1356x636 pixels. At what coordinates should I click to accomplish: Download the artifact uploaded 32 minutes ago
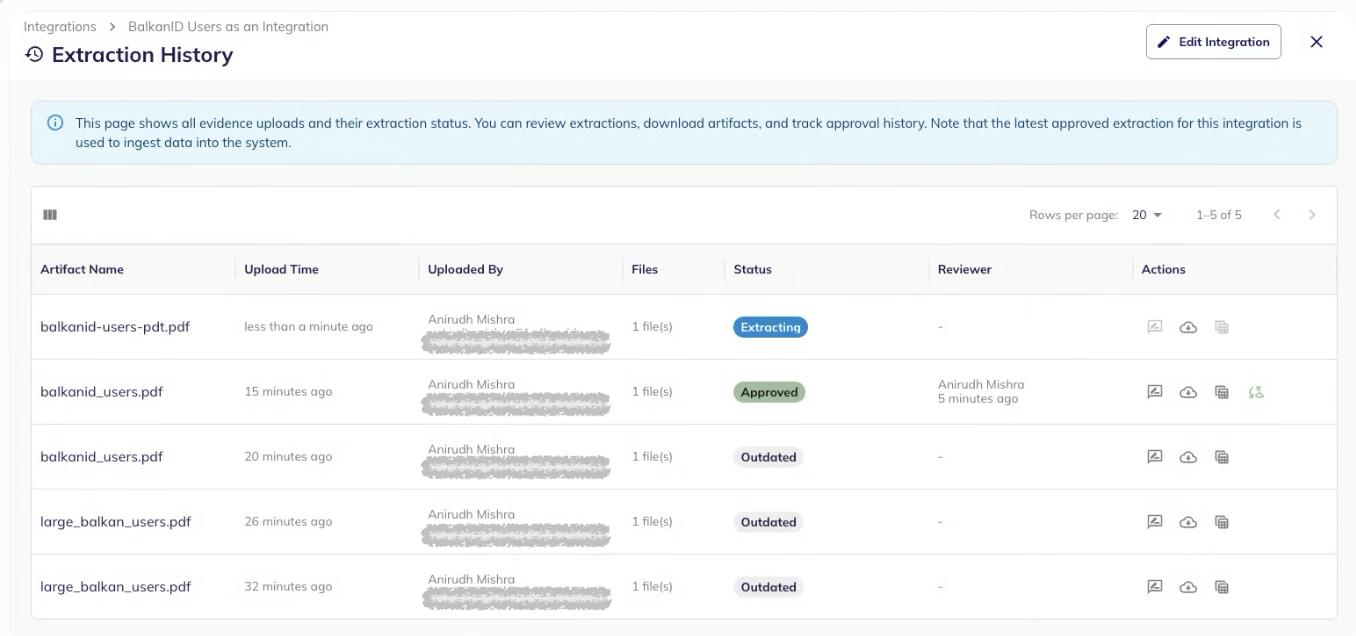click(x=1188, y=587)
